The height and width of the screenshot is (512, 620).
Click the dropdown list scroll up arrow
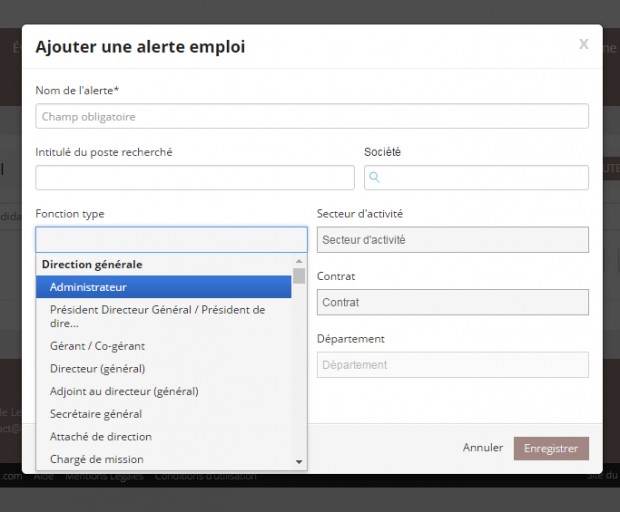[x=299, y=261]
